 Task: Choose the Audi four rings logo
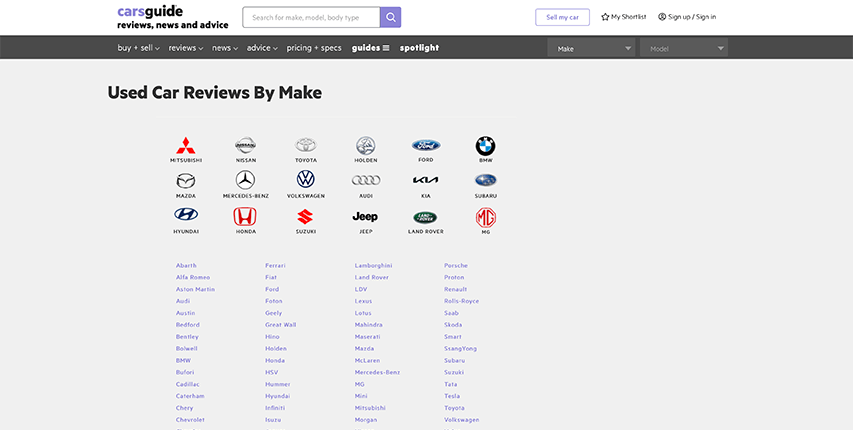(x=366, y=180)
